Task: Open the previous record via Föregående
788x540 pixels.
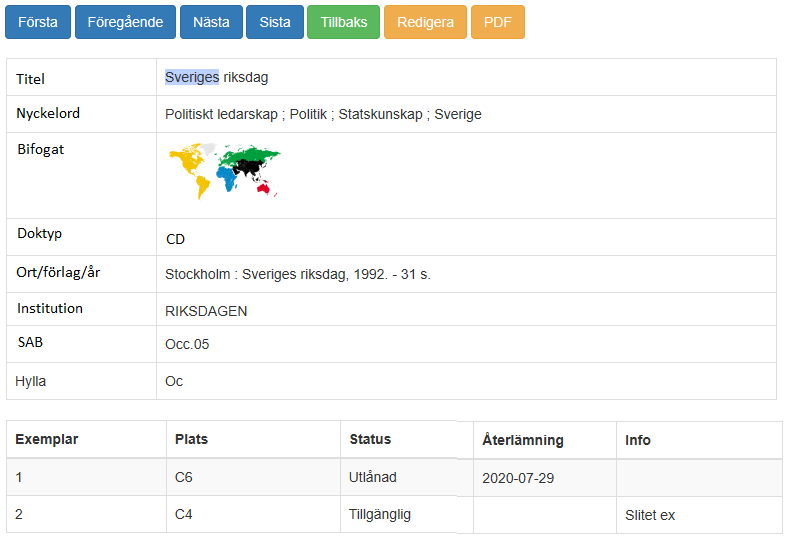Action: (x=125, y=22)
